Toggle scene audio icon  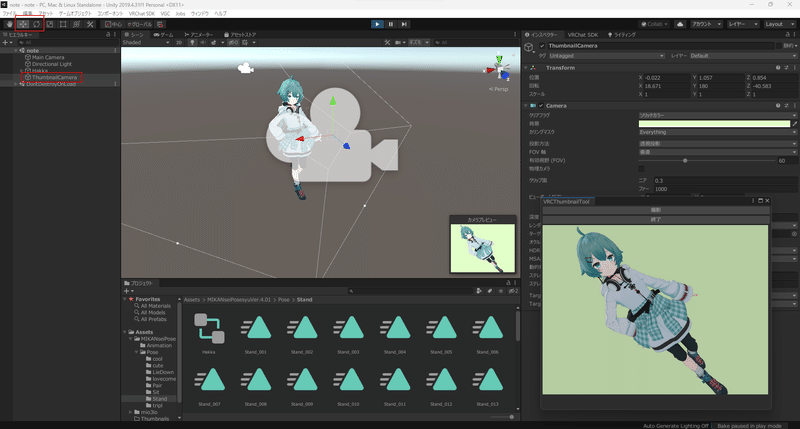pyautogui.click(x=203, y=42)
